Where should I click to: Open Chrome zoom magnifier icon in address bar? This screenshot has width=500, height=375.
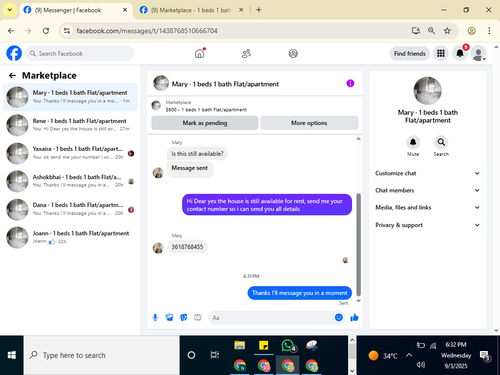click(x=431, y=31)
